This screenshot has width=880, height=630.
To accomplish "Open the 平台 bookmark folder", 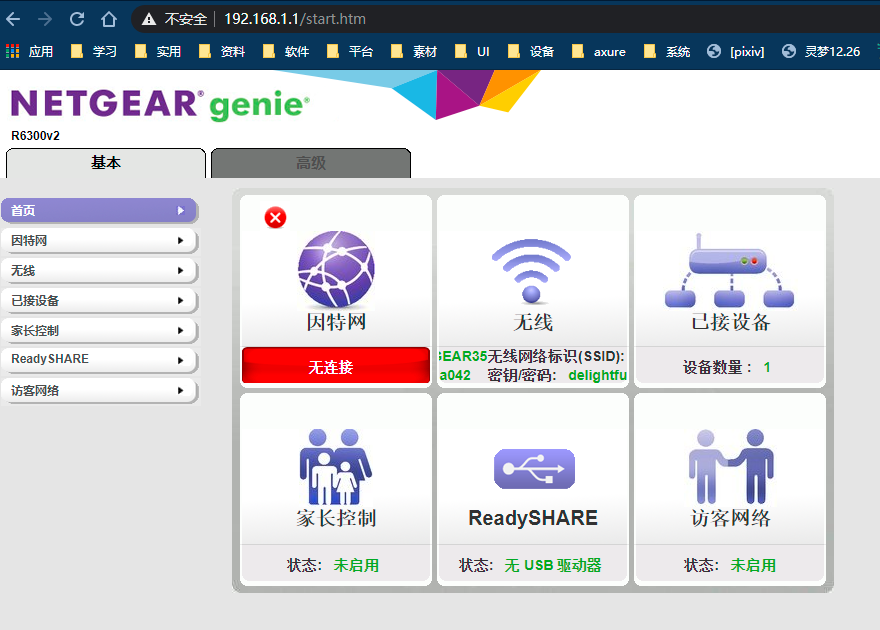I will pyautogui.click(x=350, y=52).
